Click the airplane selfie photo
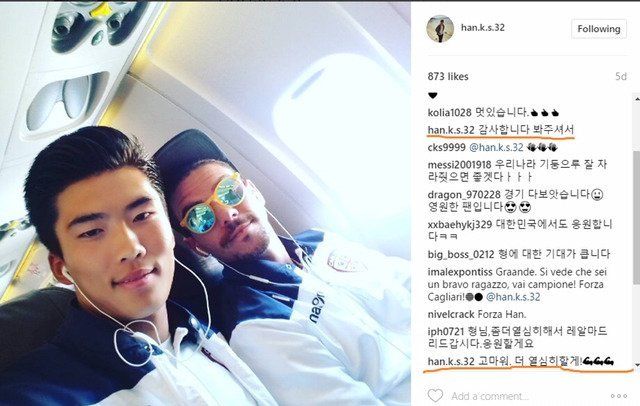 [205, 204]
